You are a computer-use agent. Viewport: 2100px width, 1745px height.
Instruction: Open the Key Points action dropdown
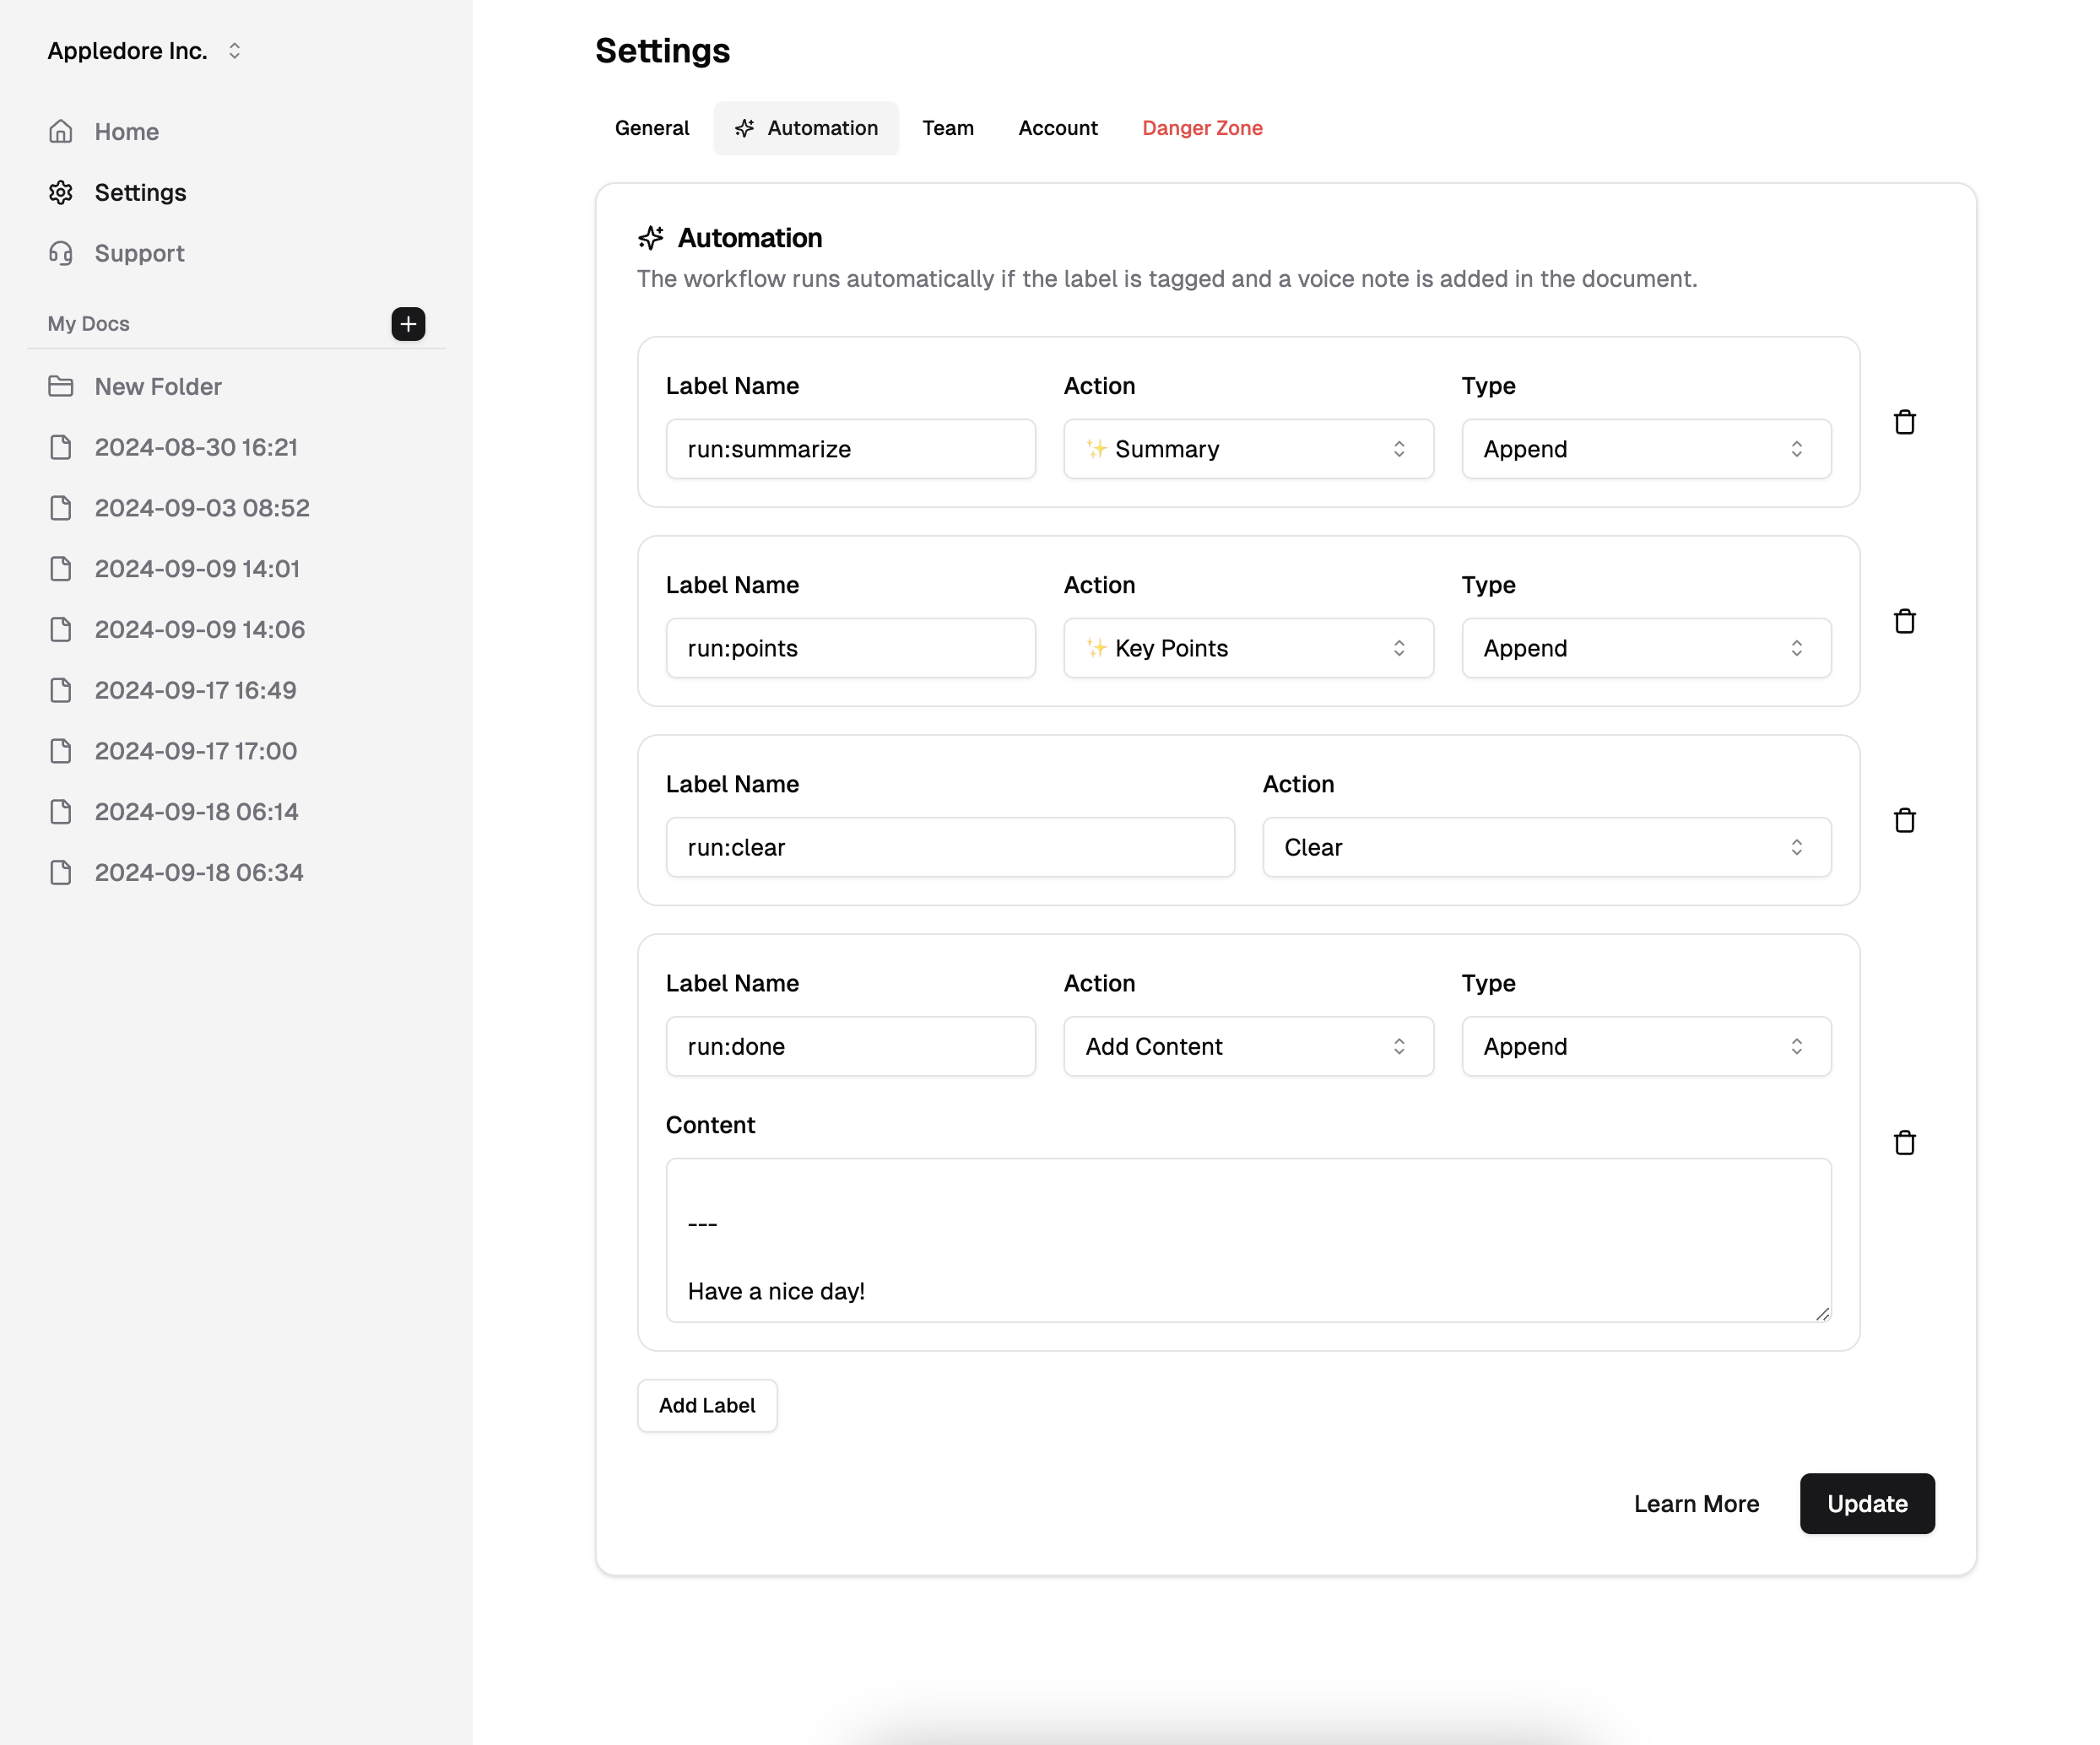pos(1247,648)
